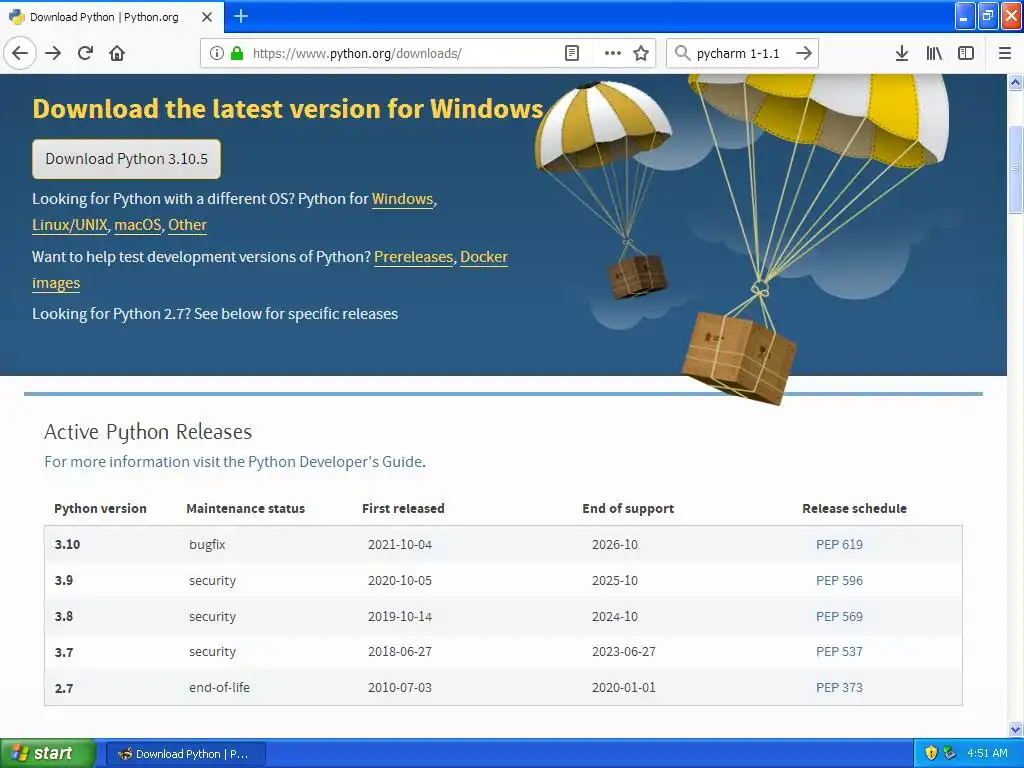Open PEP 596 release schedule
Viewport: 1024px width, 768px height.
(839, 581)
